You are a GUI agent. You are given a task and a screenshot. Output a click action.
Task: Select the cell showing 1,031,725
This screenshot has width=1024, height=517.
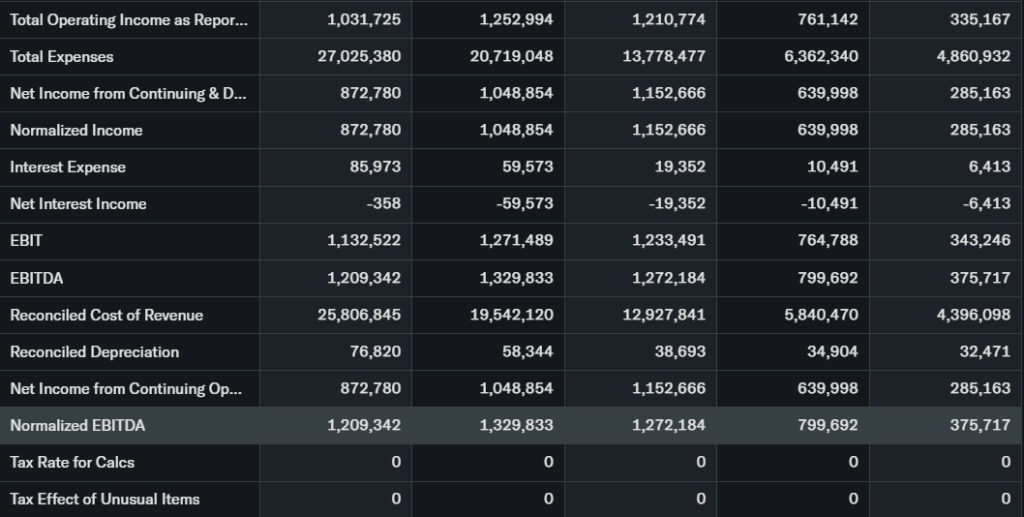[x=364, y=20]
